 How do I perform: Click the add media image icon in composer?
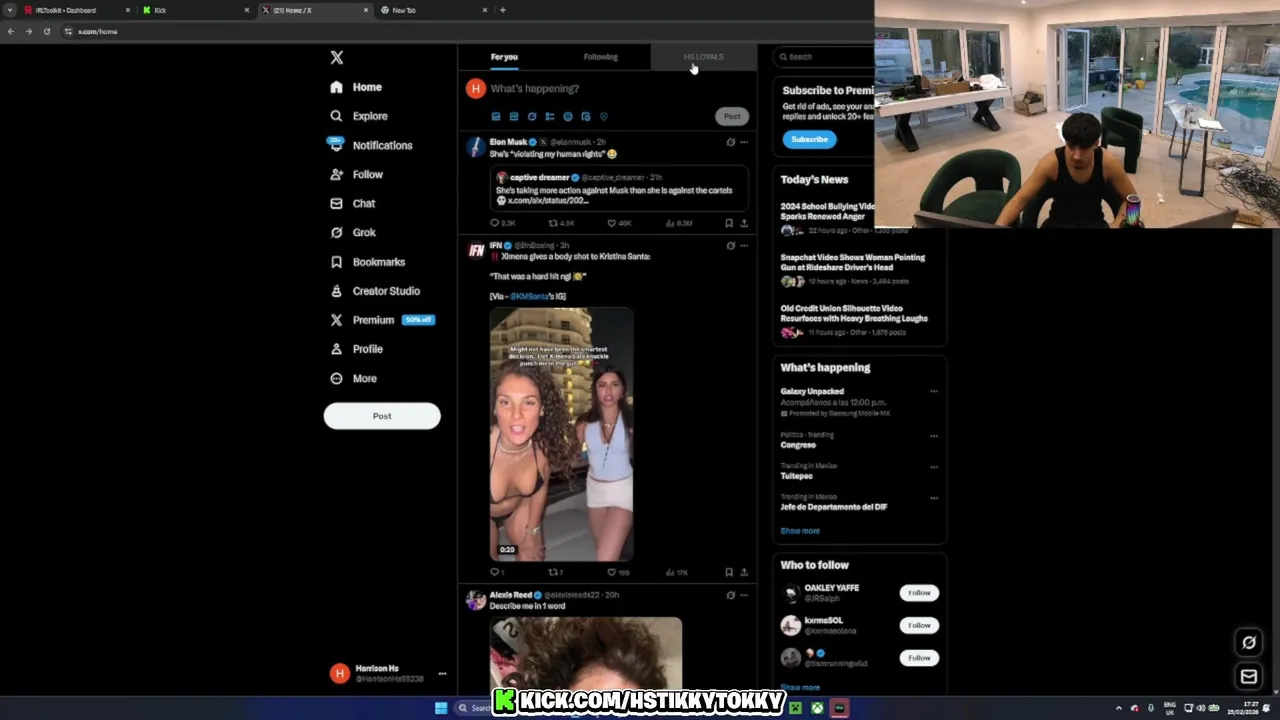(496, 116)
